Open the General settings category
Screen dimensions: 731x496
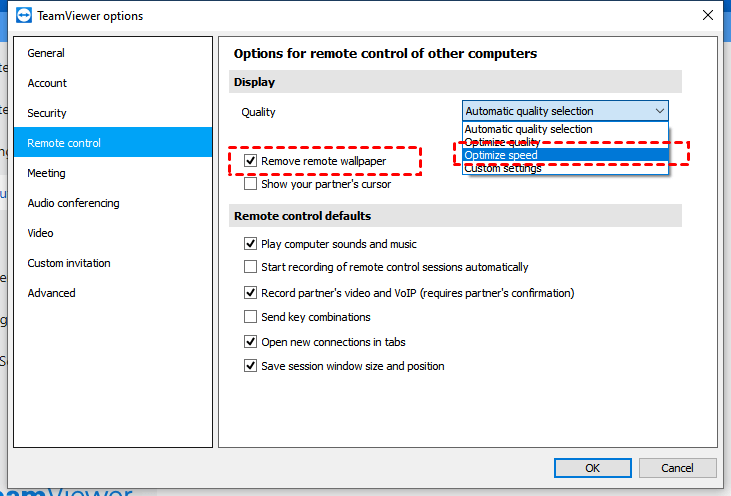coord(46,53)
